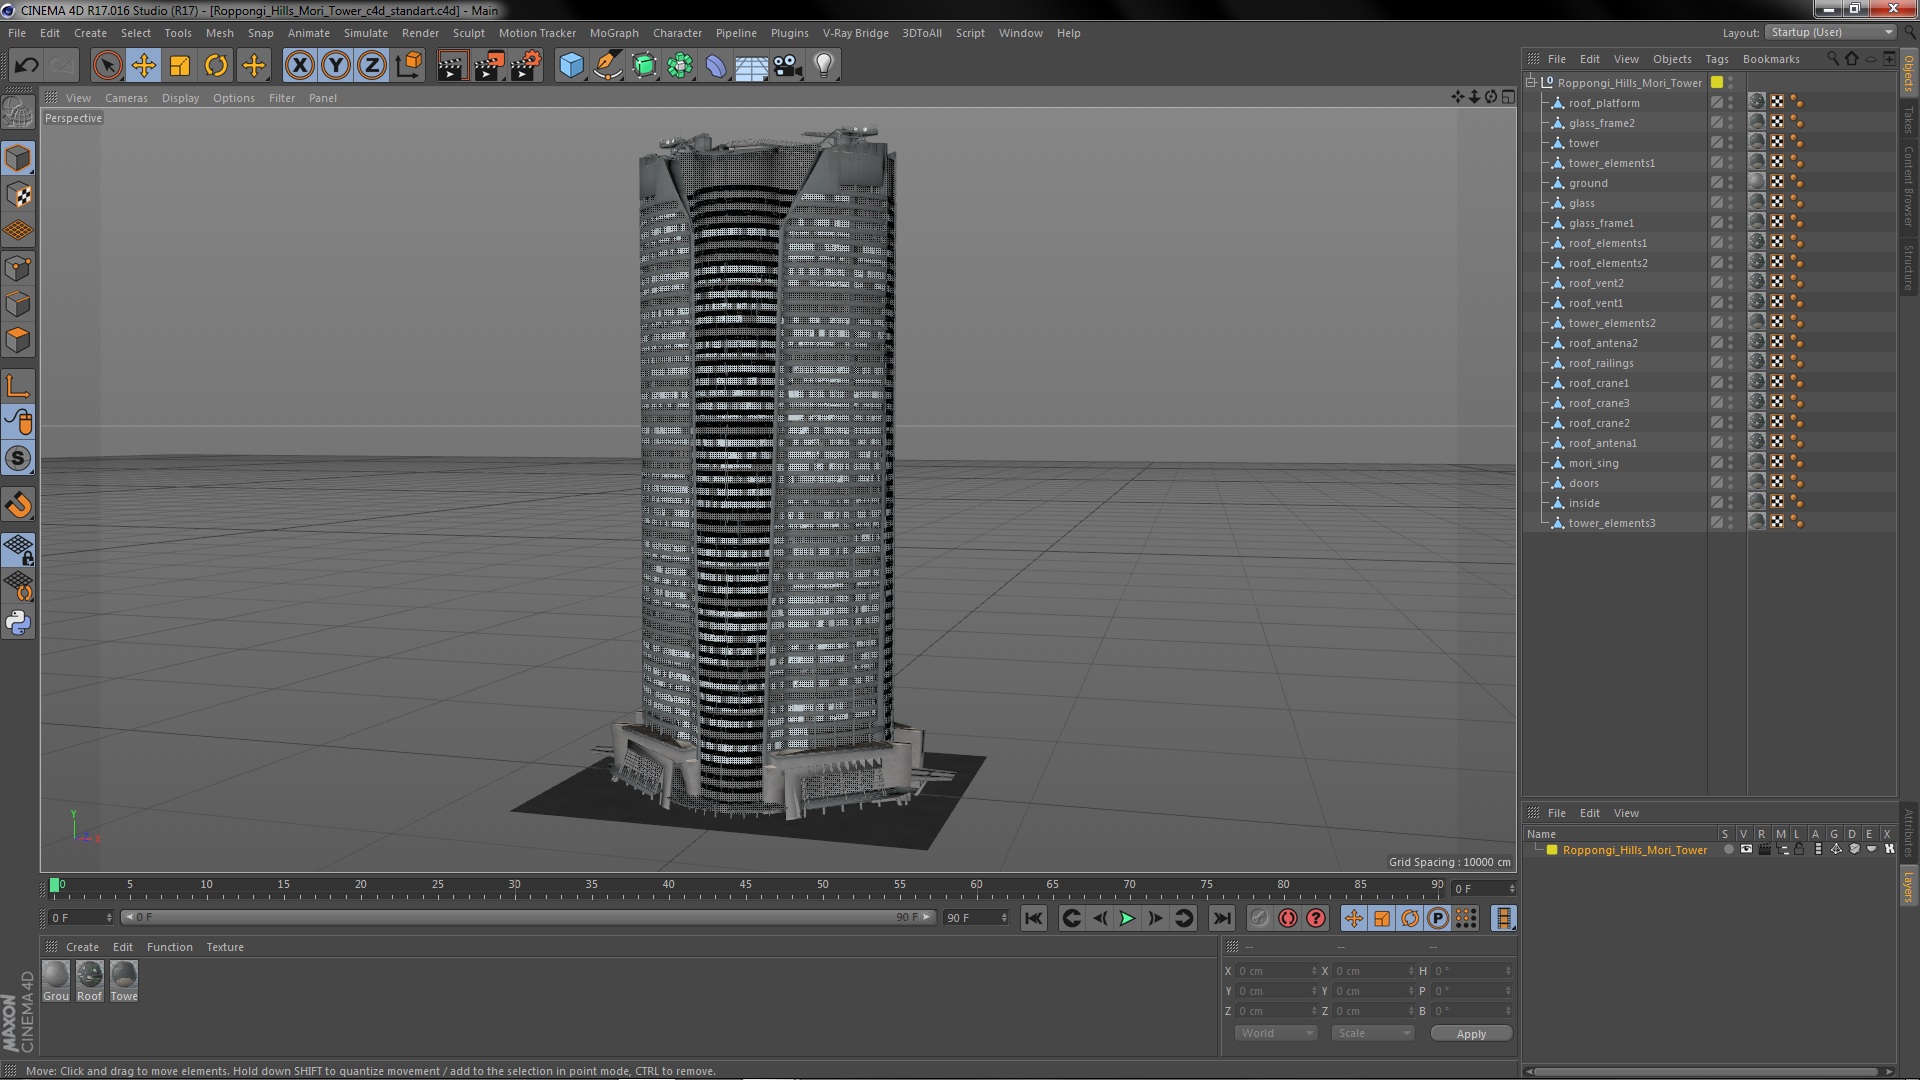This screenshot has height=1080, width=1920.
Task: Click Render View clapboard icon
Action: [452, 66]
